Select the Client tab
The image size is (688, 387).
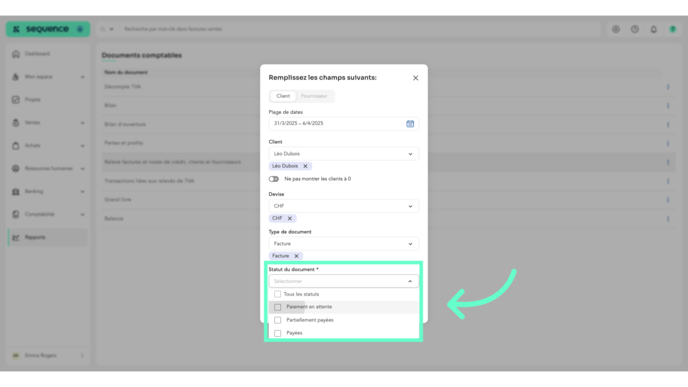tap(283, 96)
